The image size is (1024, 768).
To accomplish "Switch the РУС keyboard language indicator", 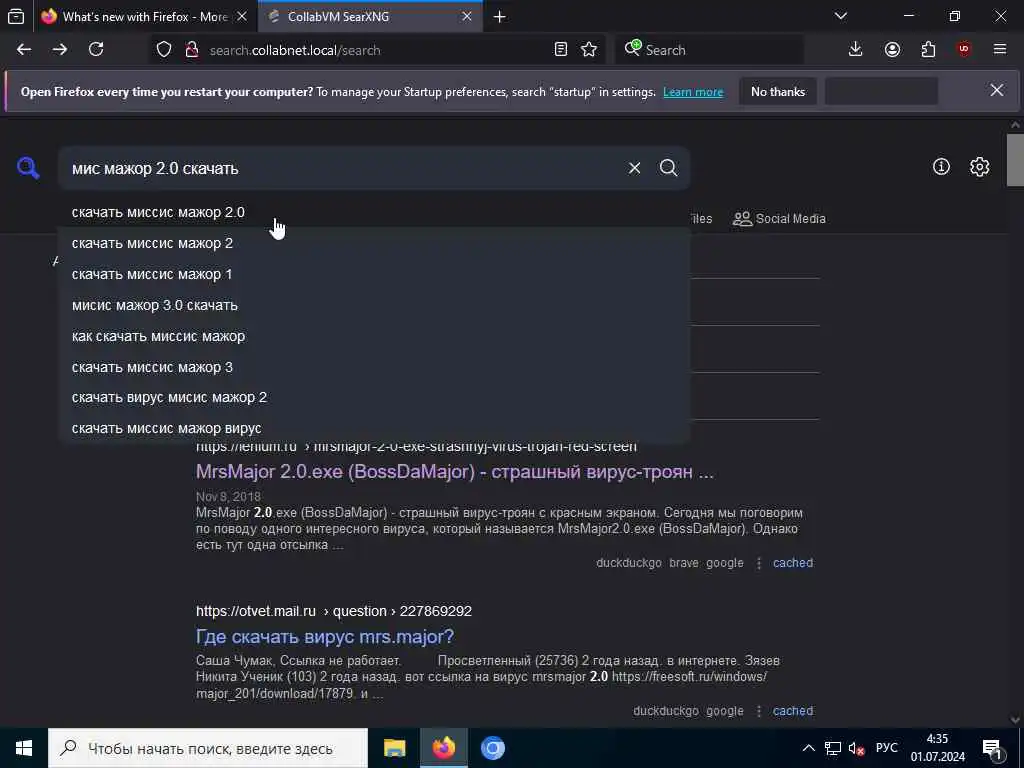I will click(886, 748).
